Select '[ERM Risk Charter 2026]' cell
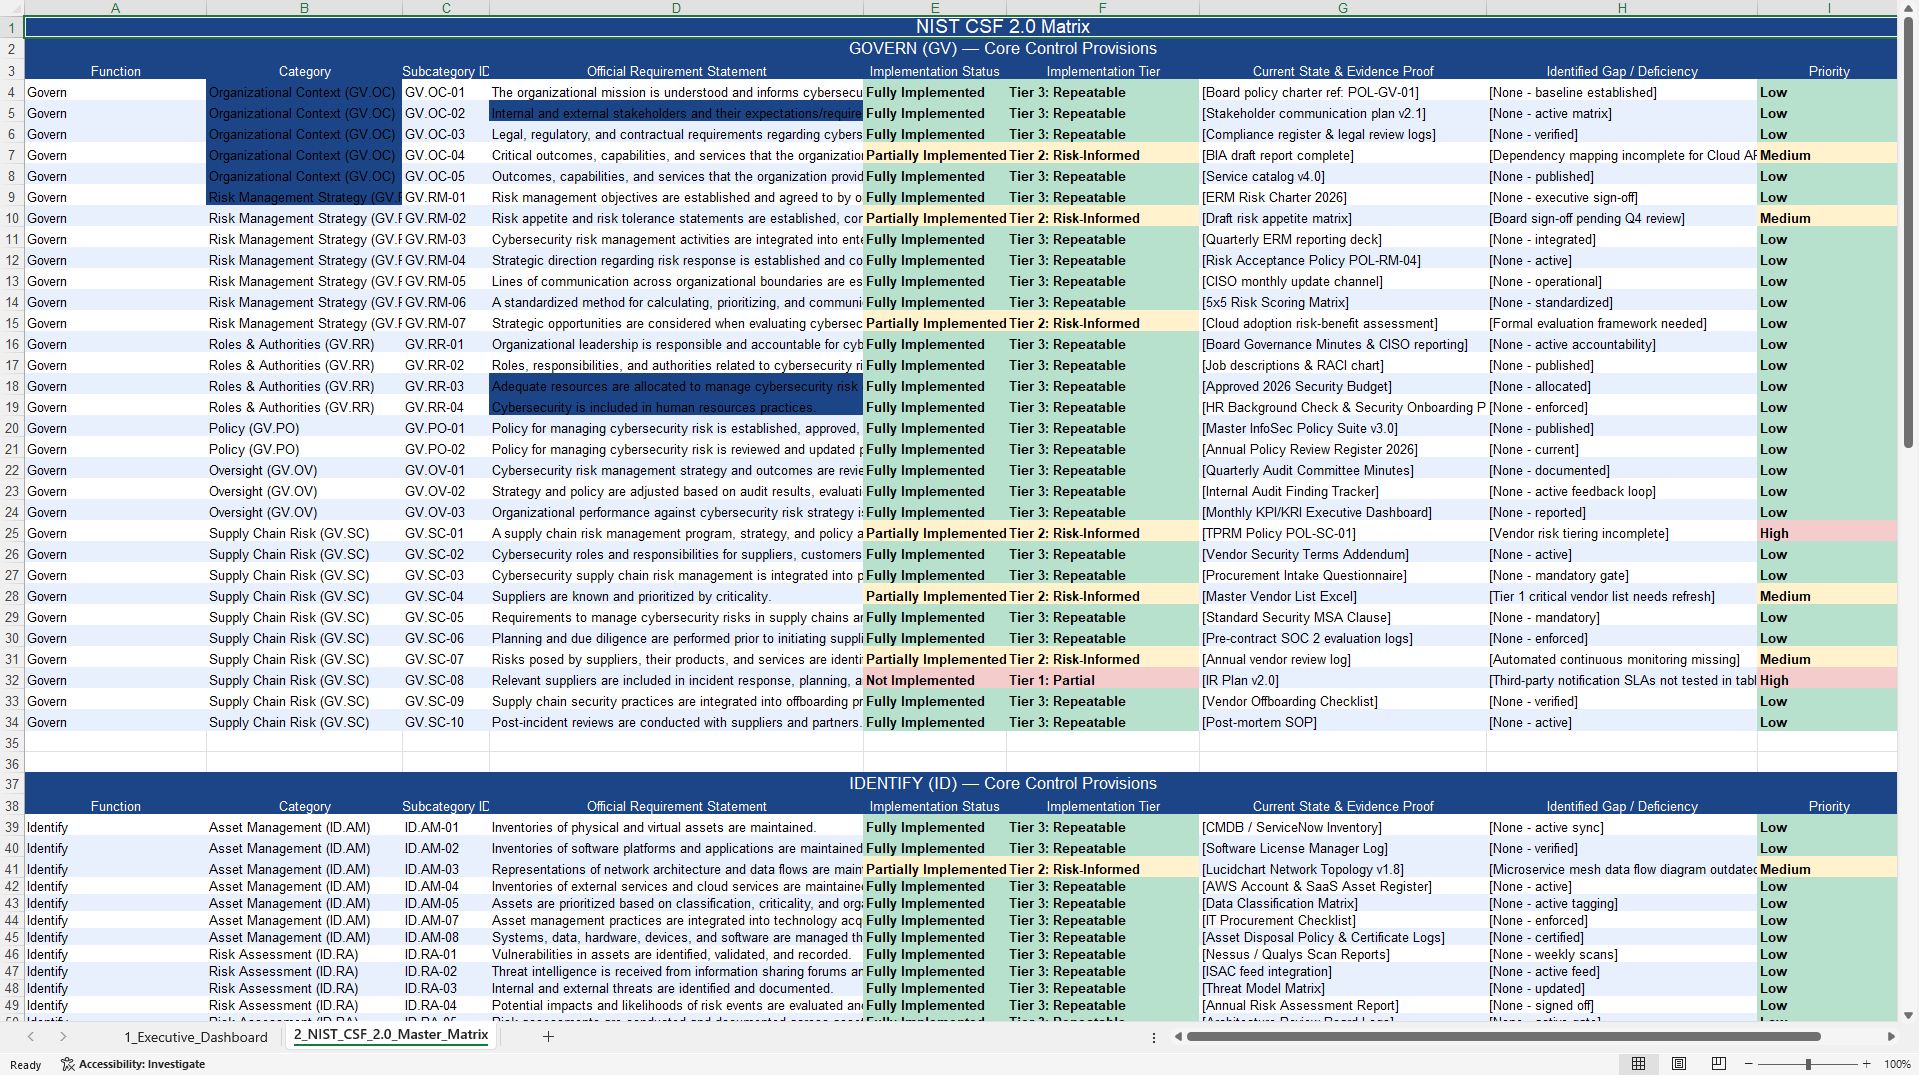This screenshot has width=1919, height=1075. pyautogui.click(x=1342, y=198)
